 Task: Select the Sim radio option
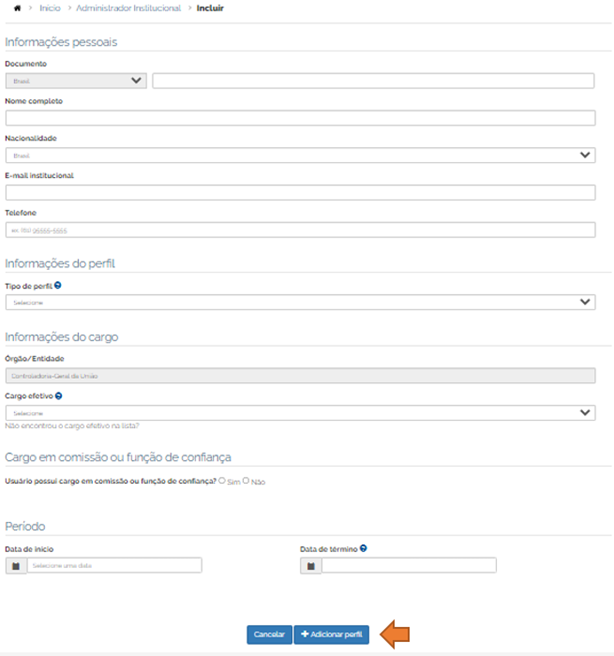point(221,481)
